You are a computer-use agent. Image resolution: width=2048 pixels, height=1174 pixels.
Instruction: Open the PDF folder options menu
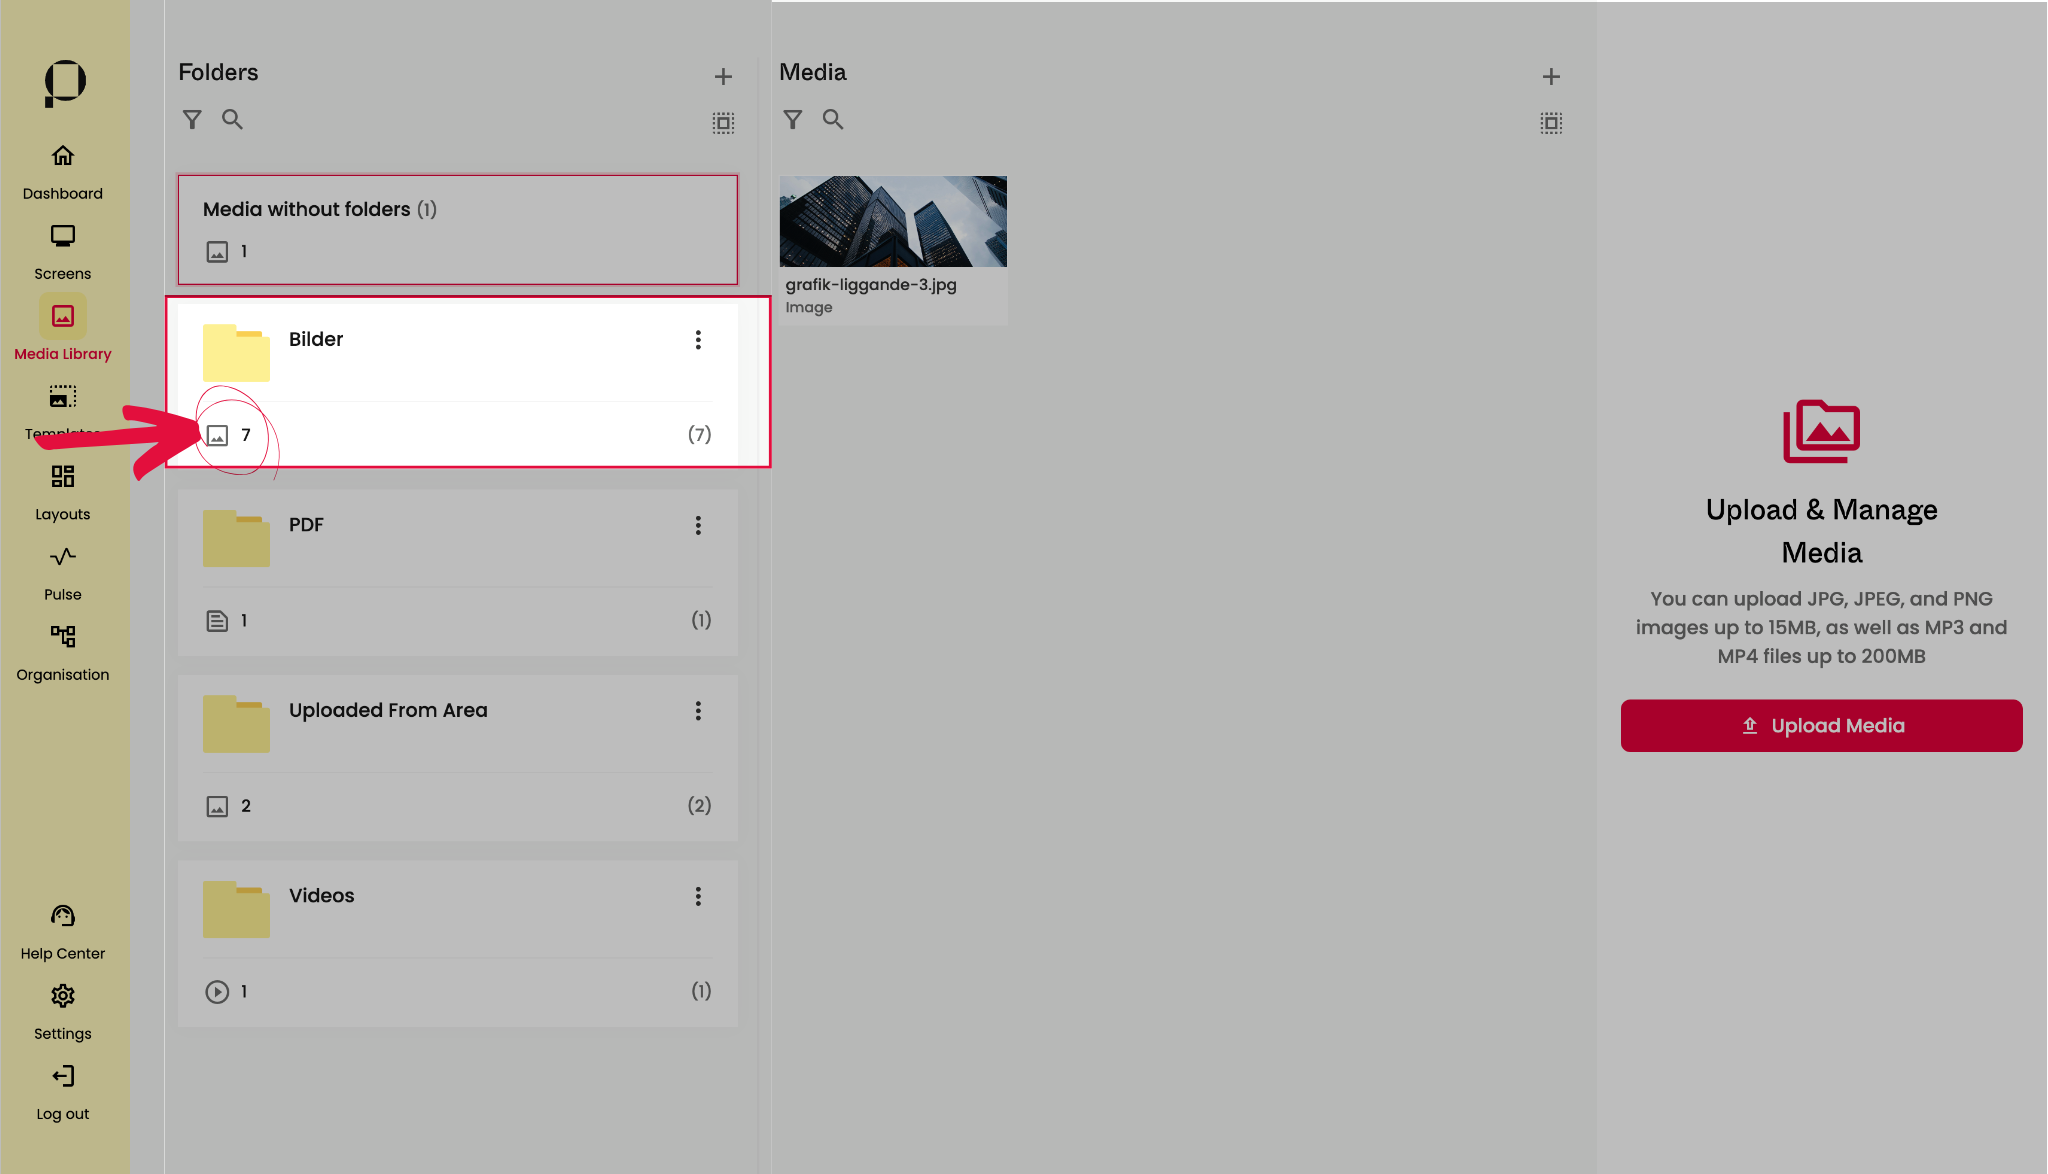698,526
